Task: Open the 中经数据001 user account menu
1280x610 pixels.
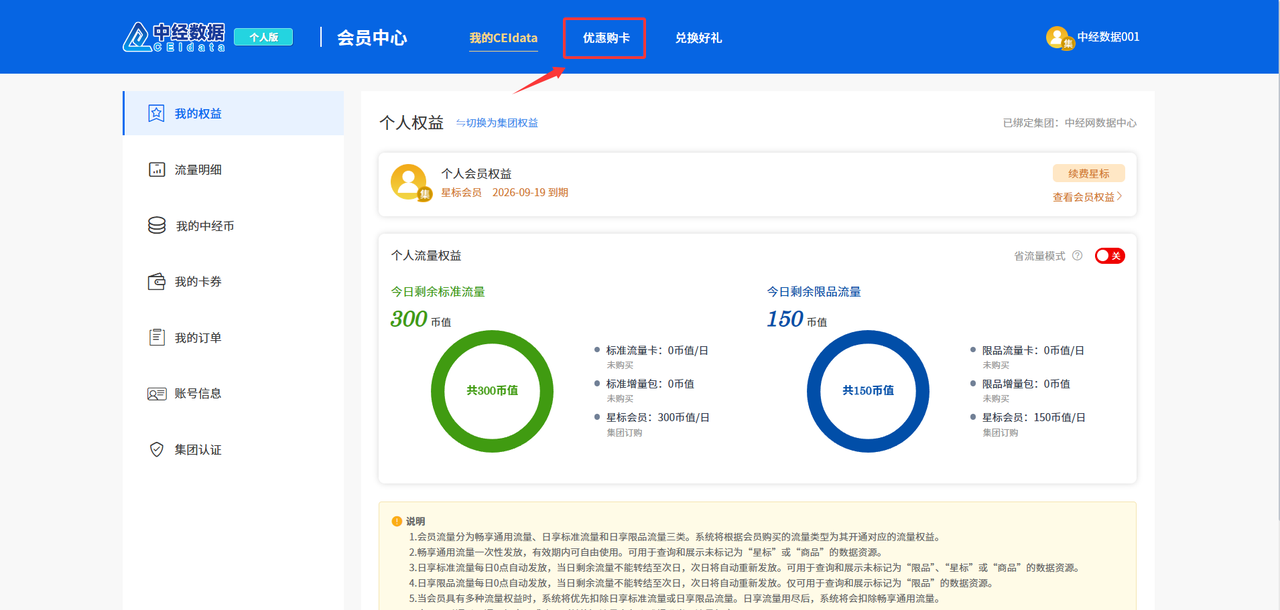Action: (x=1092, y=37)
